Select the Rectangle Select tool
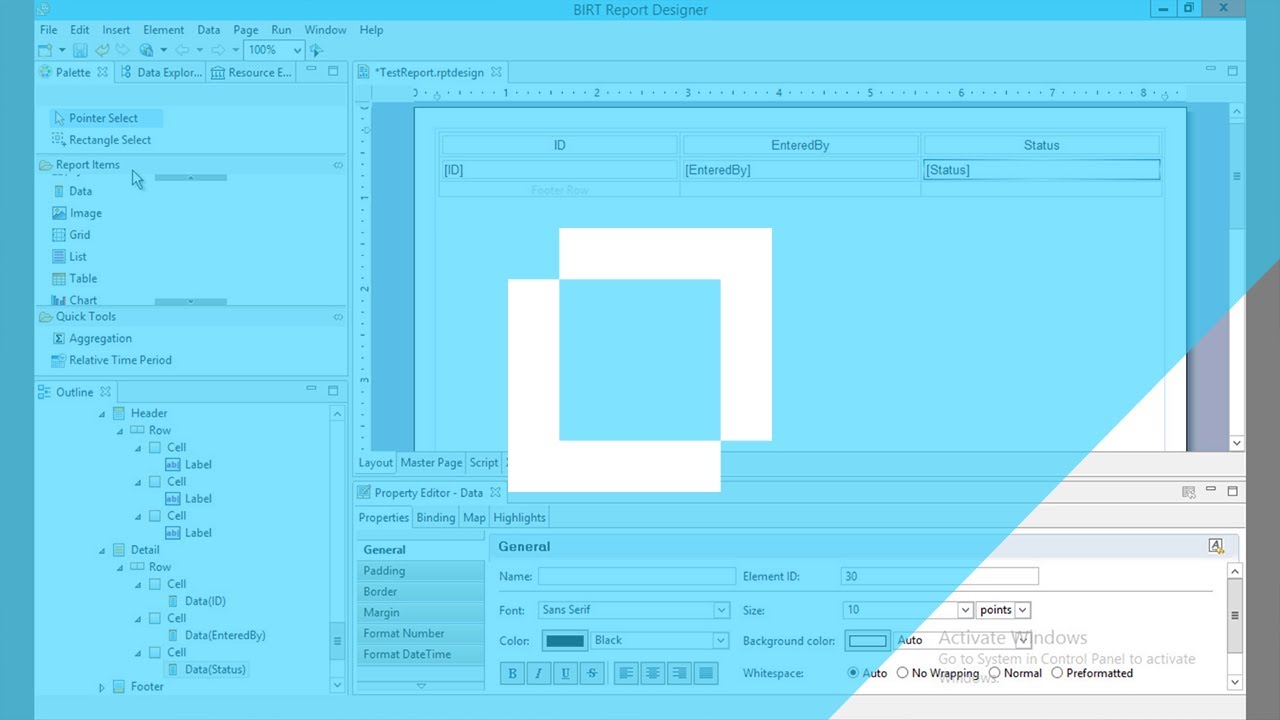The width and height of the screenshot is (1280, 720). coord(104,140)
